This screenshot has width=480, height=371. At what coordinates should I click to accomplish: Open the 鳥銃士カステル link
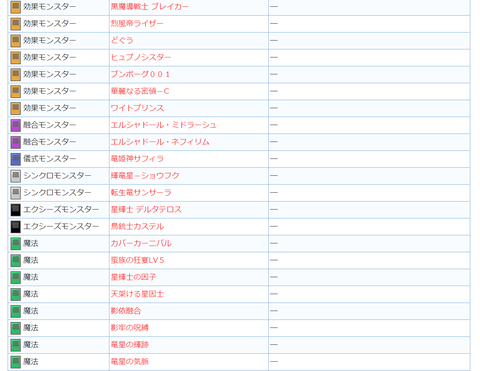[137, 226]
